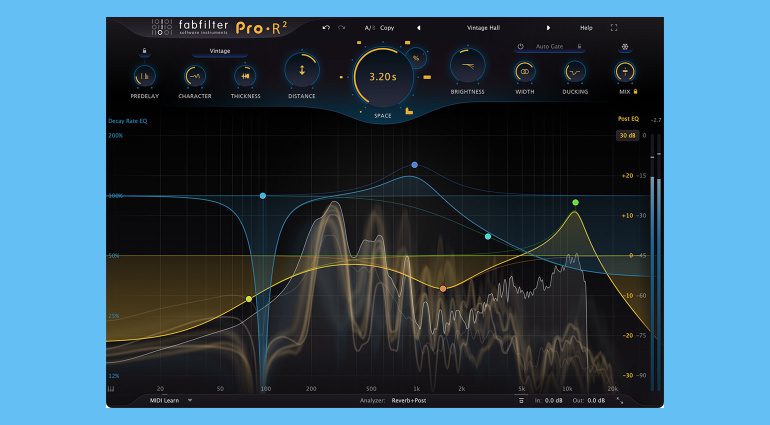This screenshot has width=770, height=425.
Task: Expand the MIDI Learn dropdown arrow
Action: click(190, 400)
